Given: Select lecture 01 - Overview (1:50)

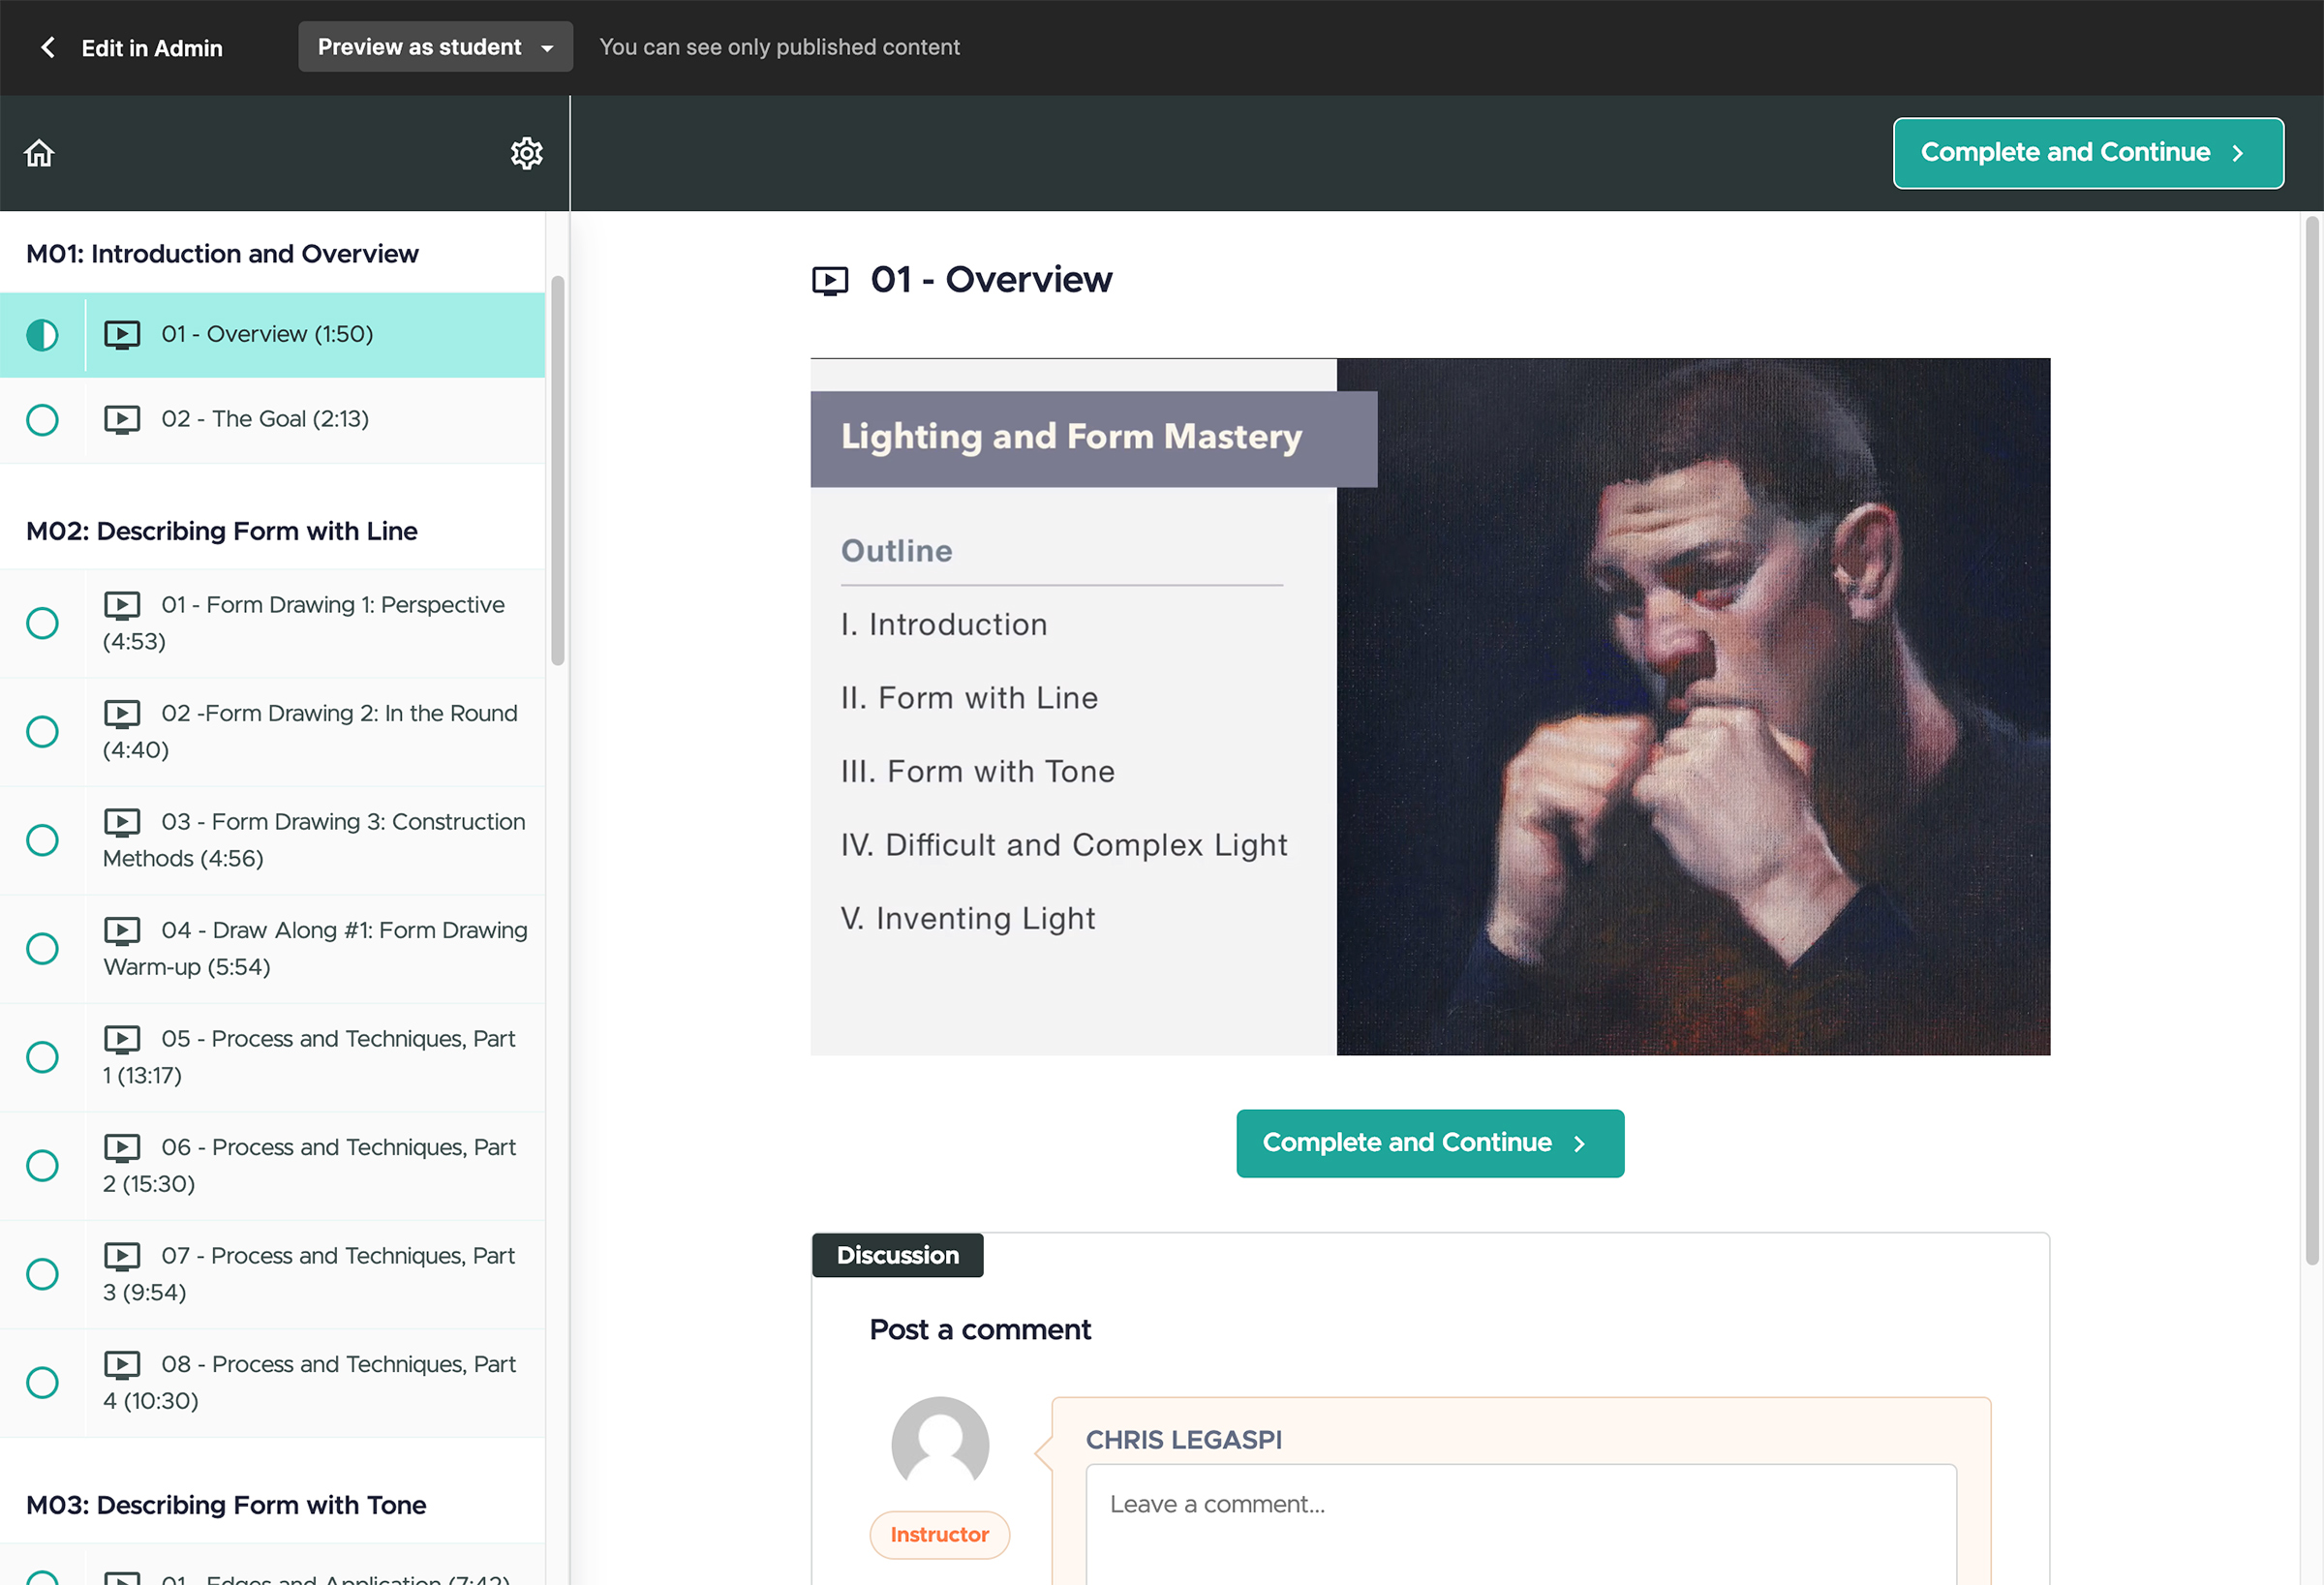Looking at the screenshot, I should point(272,335).
